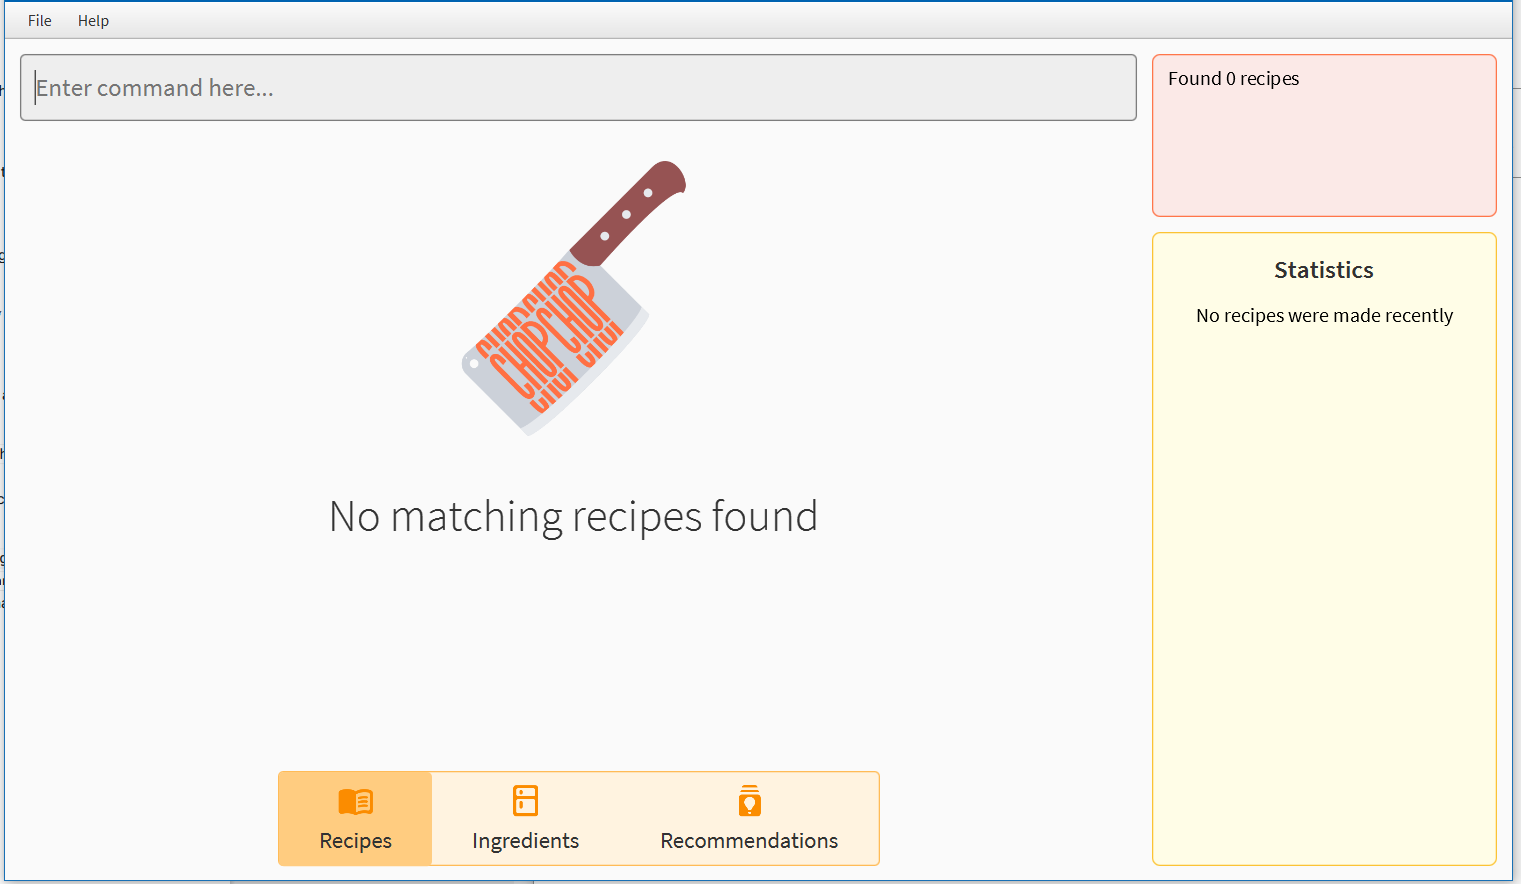The image size is (1521, 884).
Task: Click the Ingredients fridge icon
Action: pos(525,801)
